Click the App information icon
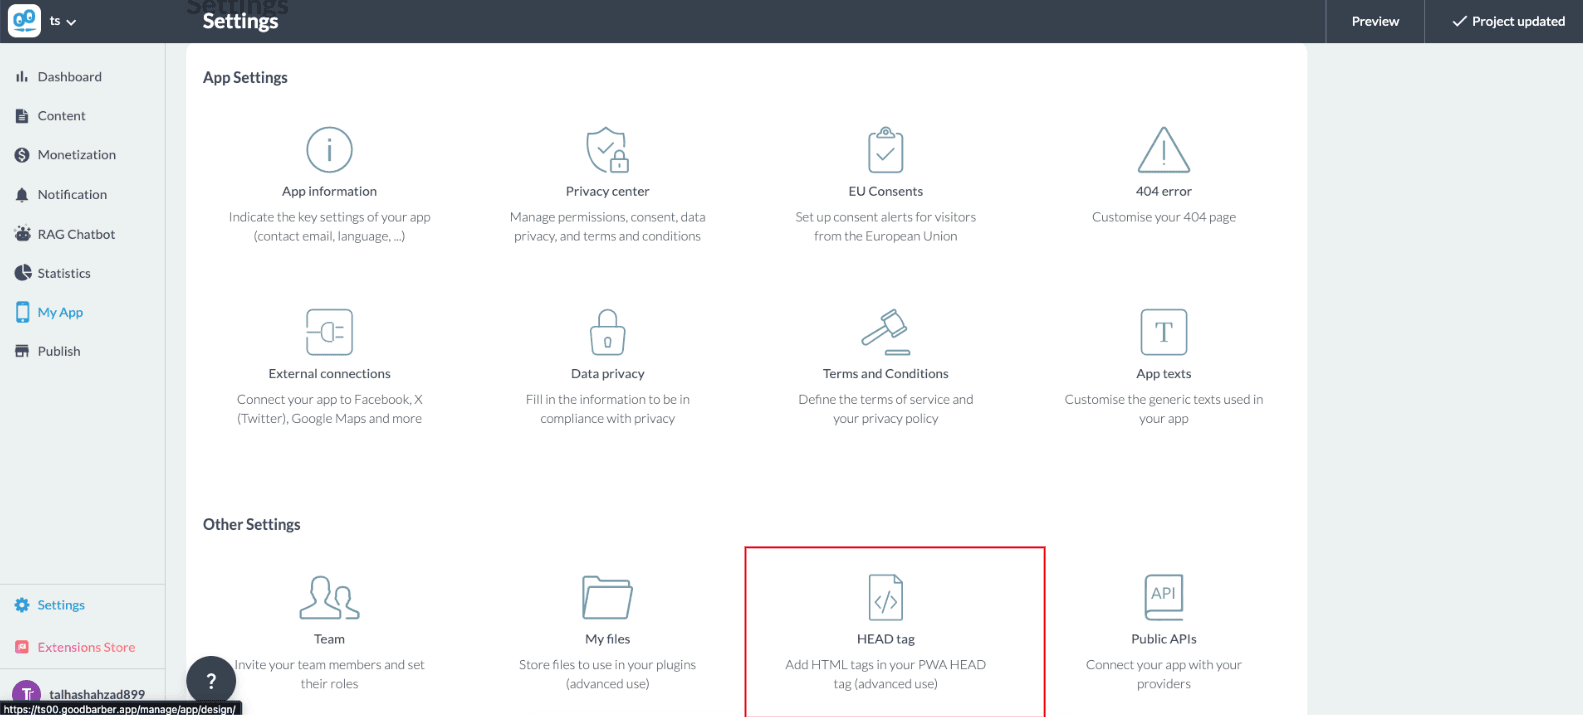The image size is (1583, 717). click(329, 150)
